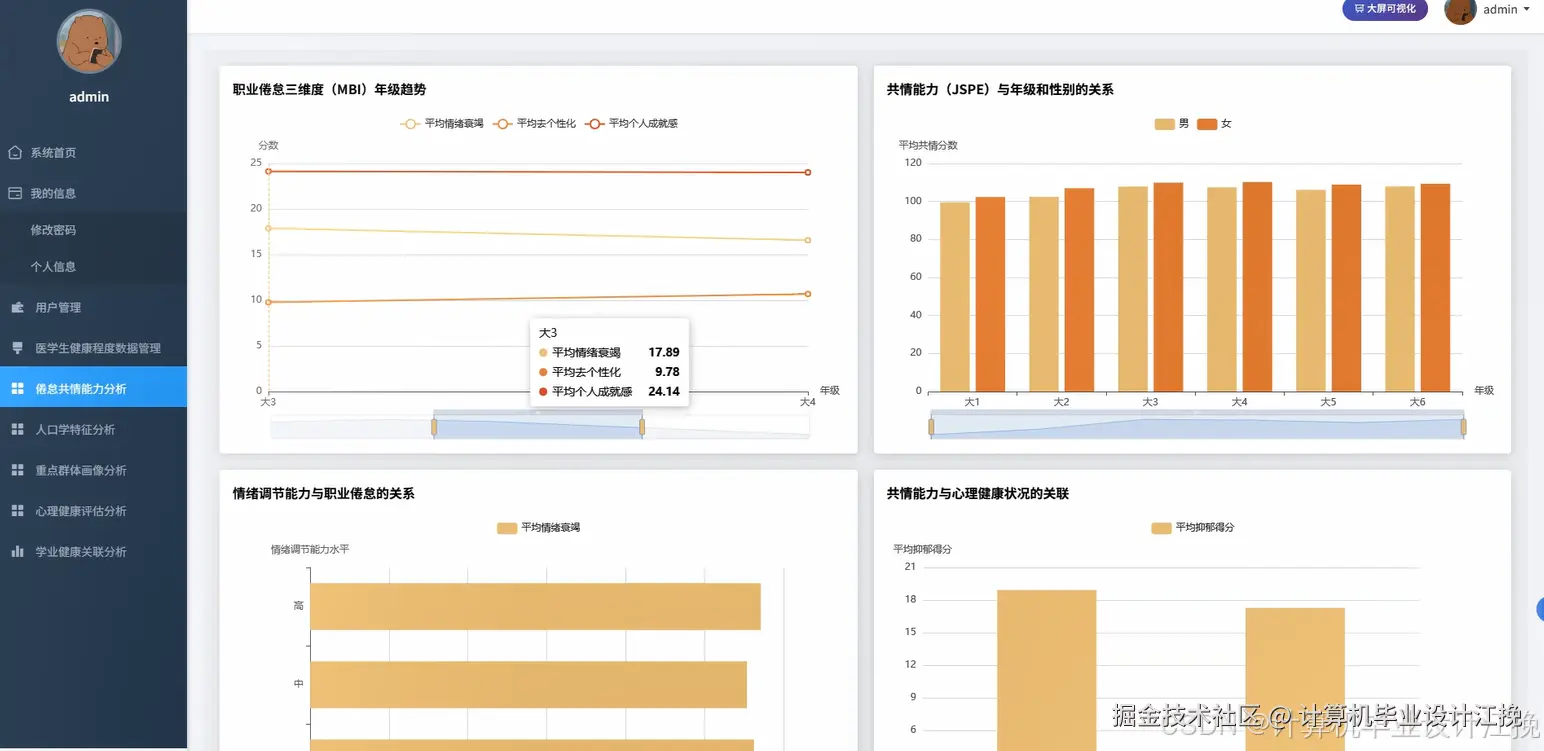Click the bar-chart icon beside 学业健康关联分析
This screenshot has height=751, width=1544.
pyautogui.click(x=17, y=551)
